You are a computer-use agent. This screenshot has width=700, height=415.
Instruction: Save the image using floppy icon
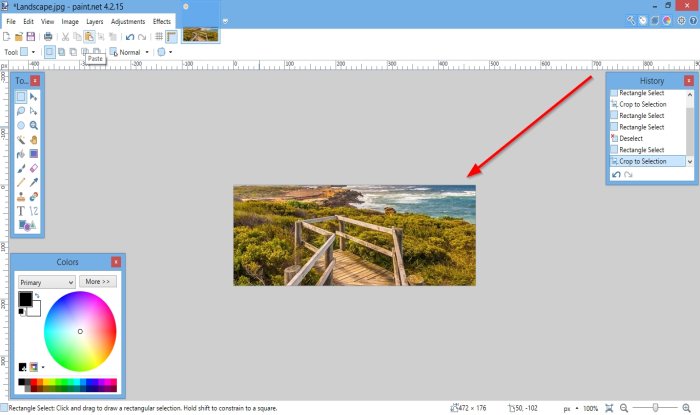coord(31,37)
